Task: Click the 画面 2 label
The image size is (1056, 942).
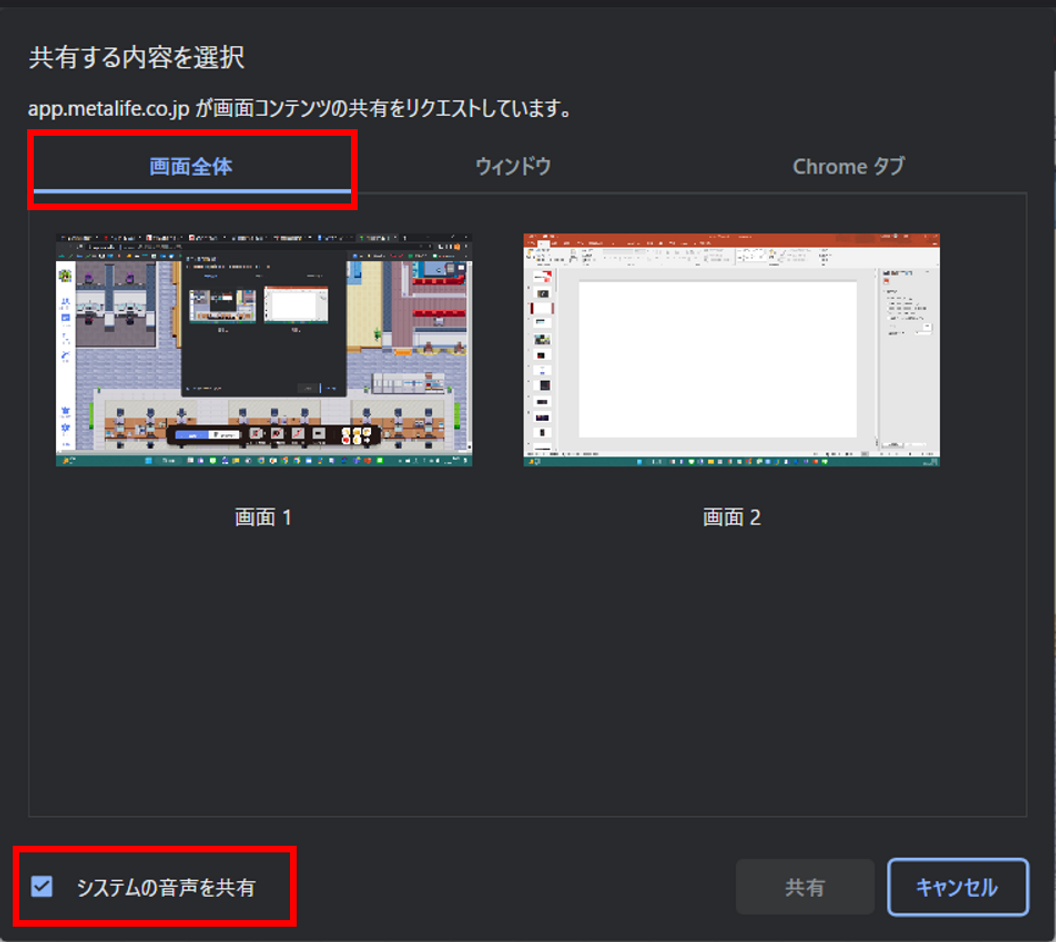Action: coord(731,517)
